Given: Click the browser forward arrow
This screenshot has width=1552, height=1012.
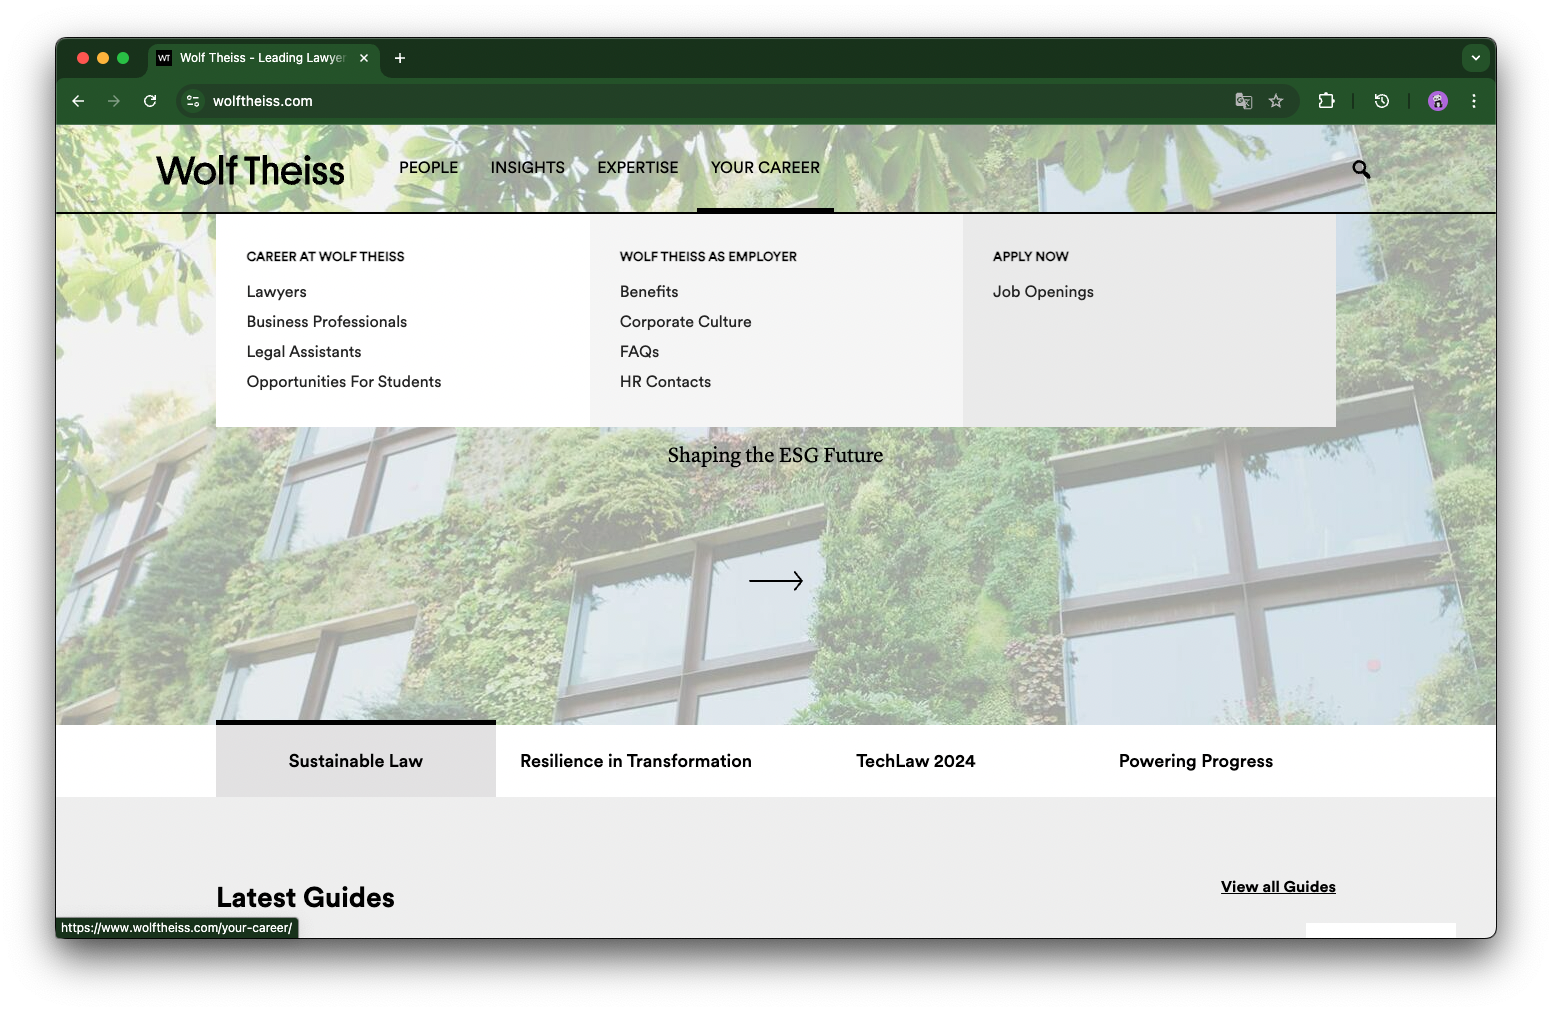Looking at the screenshot, I should pos(114,101).
